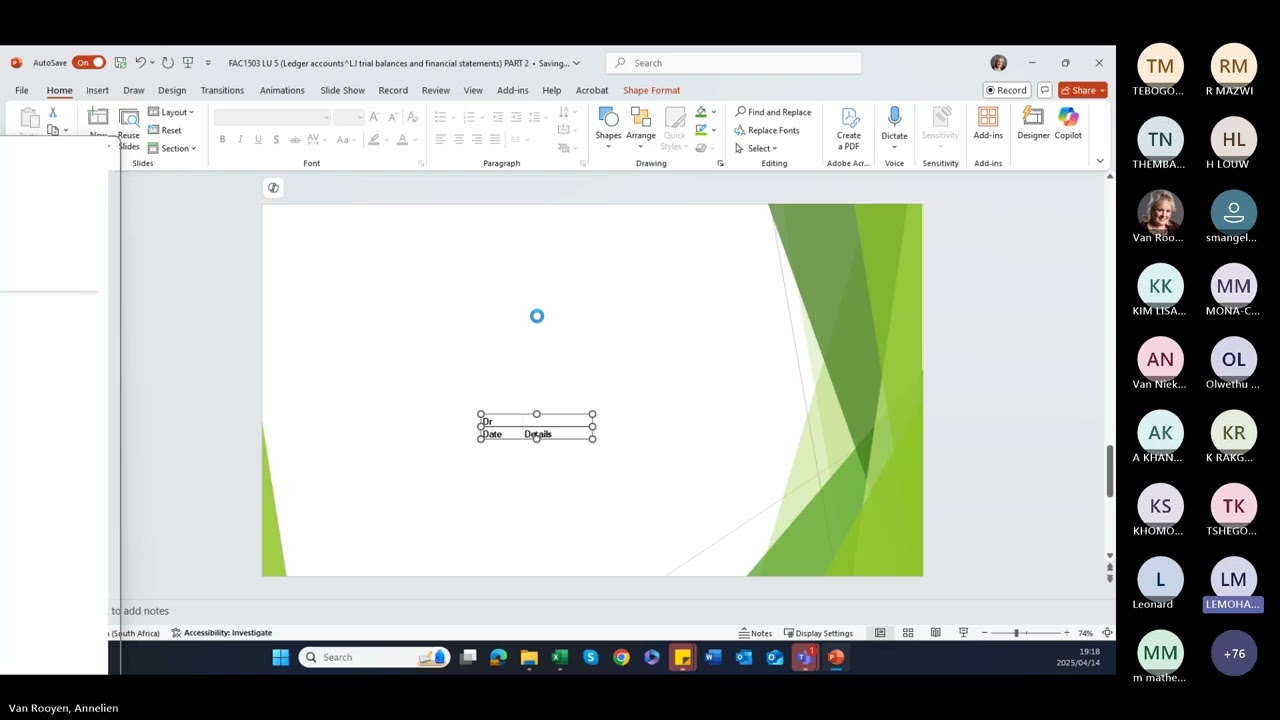Click the Record button near Share
Screen dimensions: 1280x720
pos(1007,90)
